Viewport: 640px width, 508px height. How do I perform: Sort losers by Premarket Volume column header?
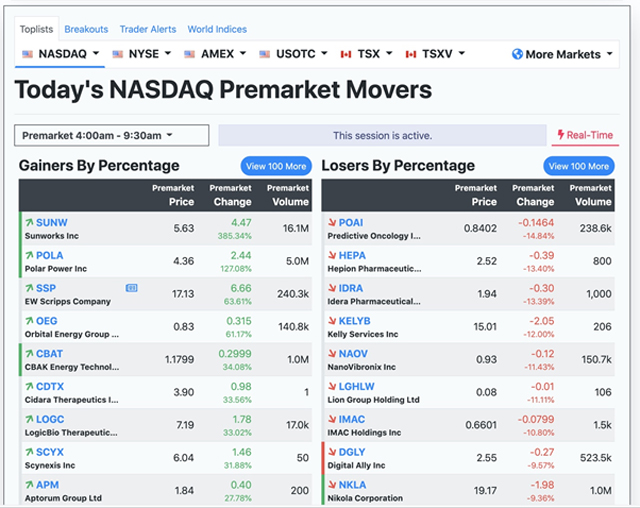tap(591, 195)
